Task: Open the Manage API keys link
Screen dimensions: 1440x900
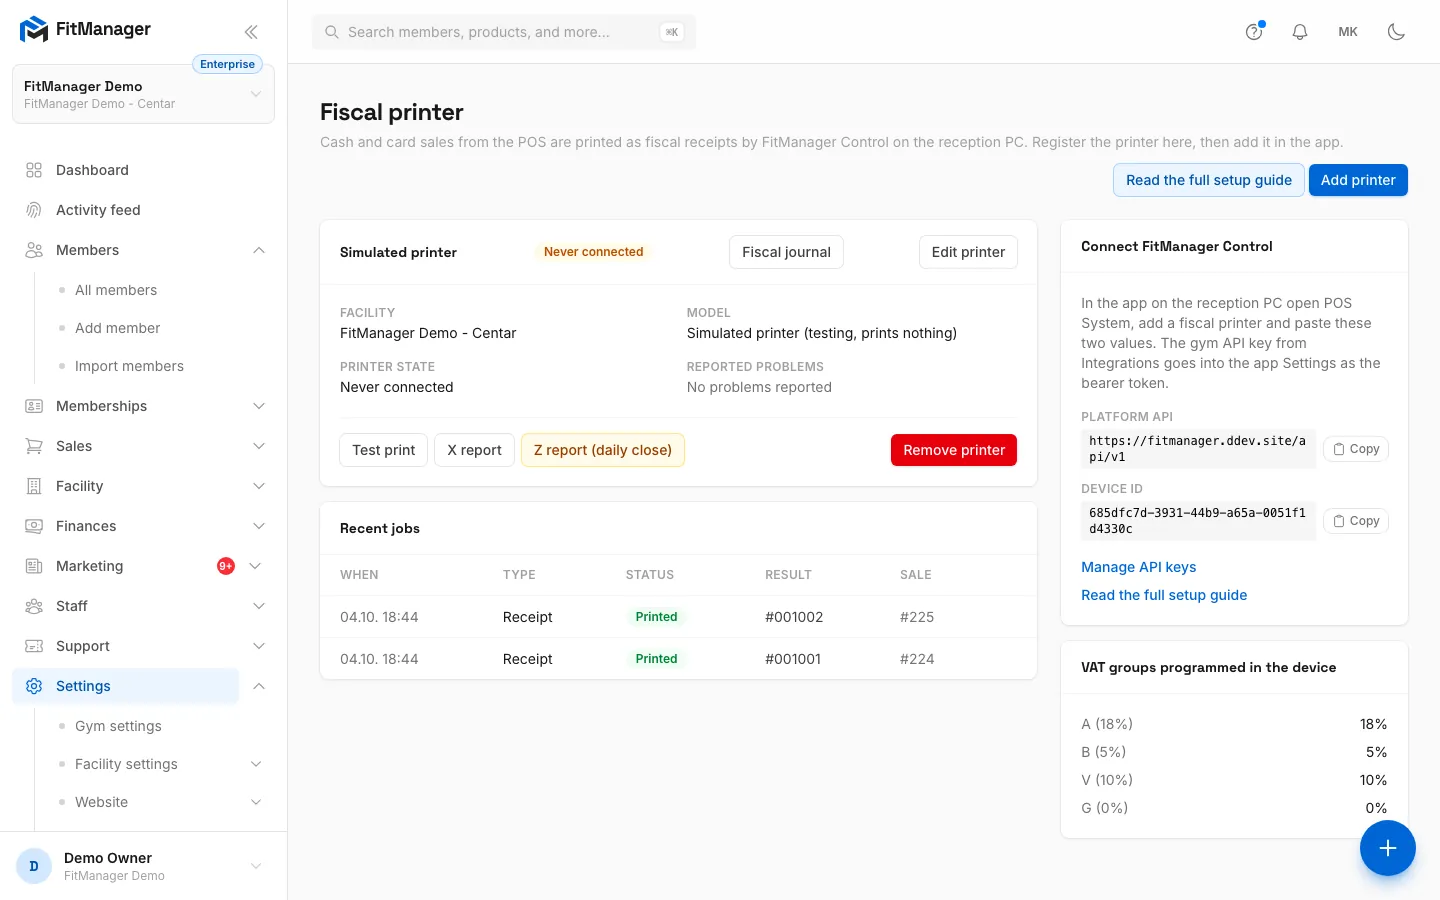Action: [1138, 567]
